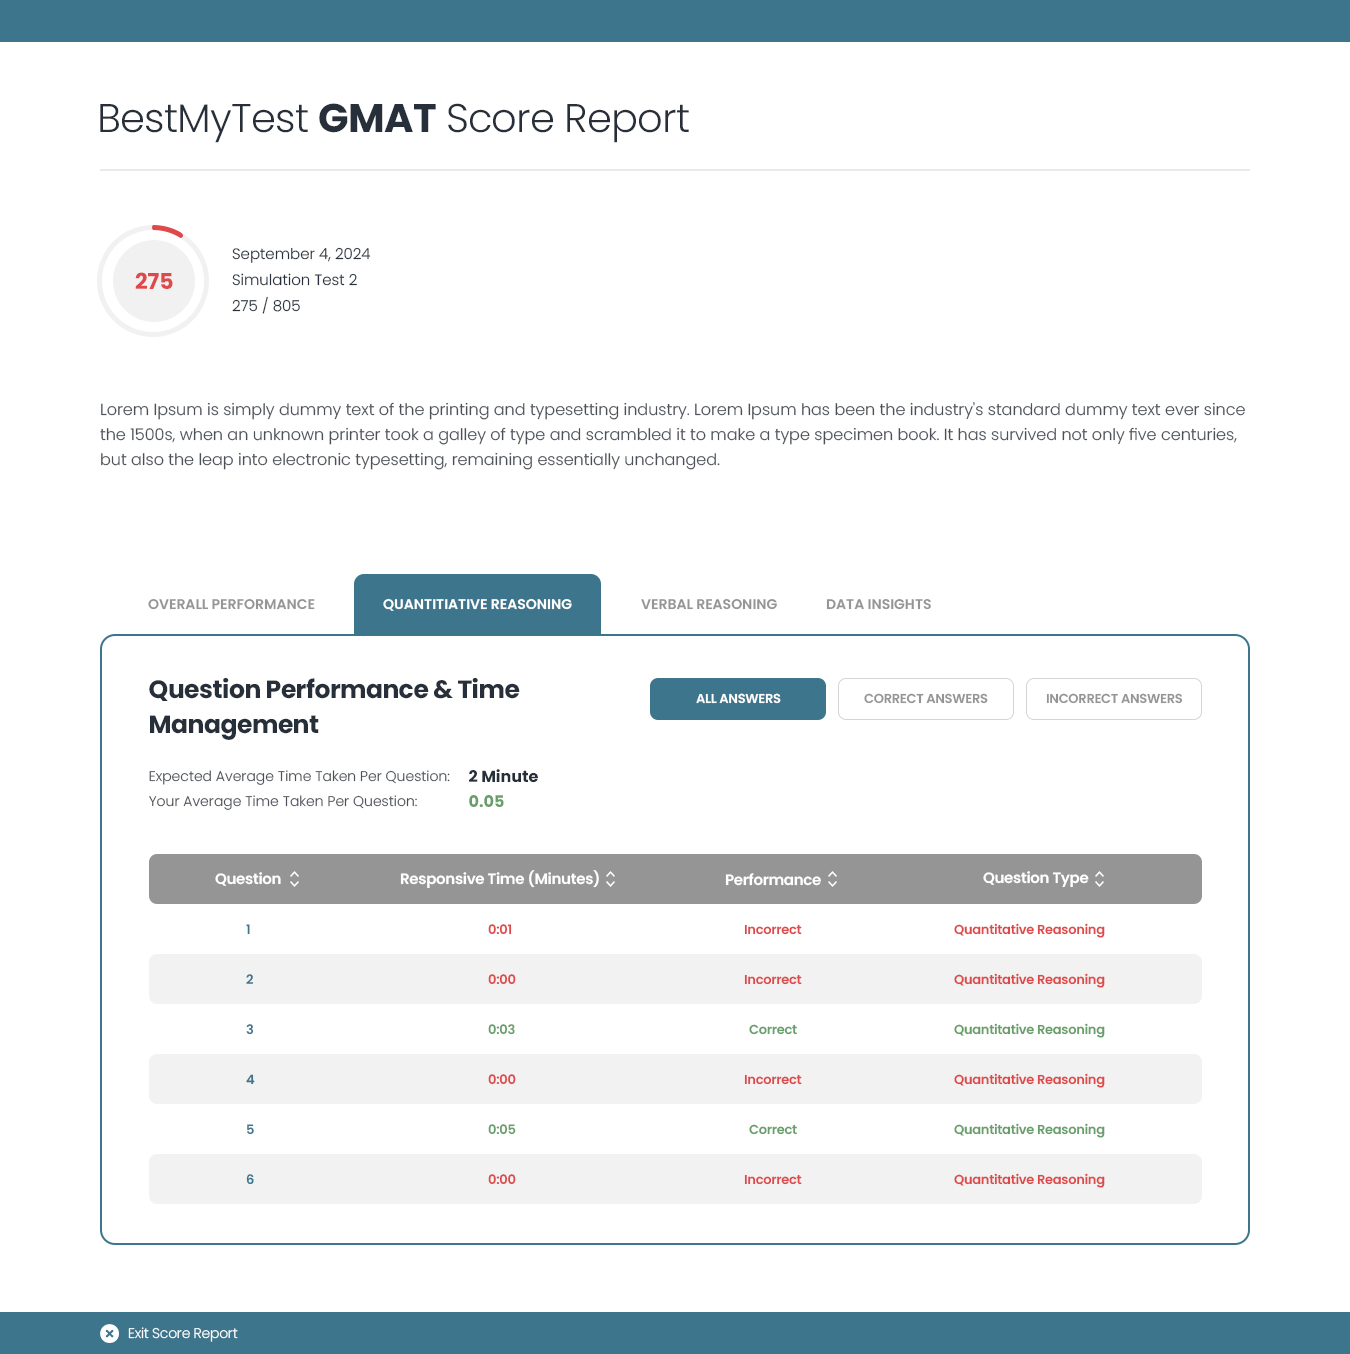Filter by Incorrect Answers
The height and width of the screenshot is (1354, 1350).
(1114, 699)
